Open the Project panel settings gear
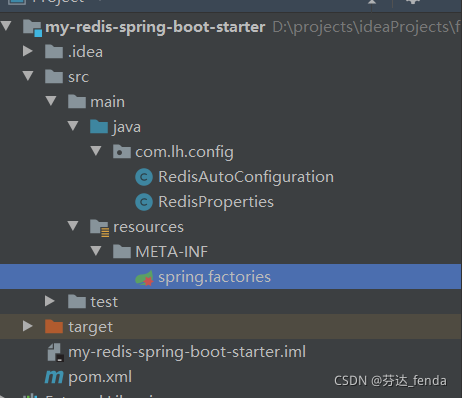This screenshot has width=462, height=398. pyautogui.click(x=413, y=2)
